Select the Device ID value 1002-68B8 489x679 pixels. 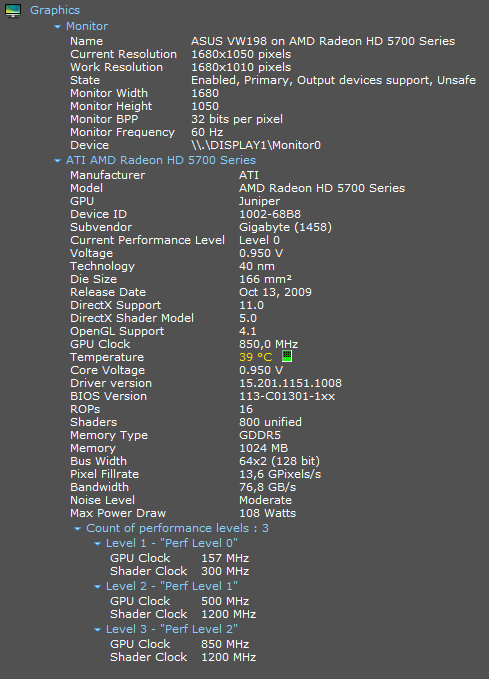tap(270, 214)
